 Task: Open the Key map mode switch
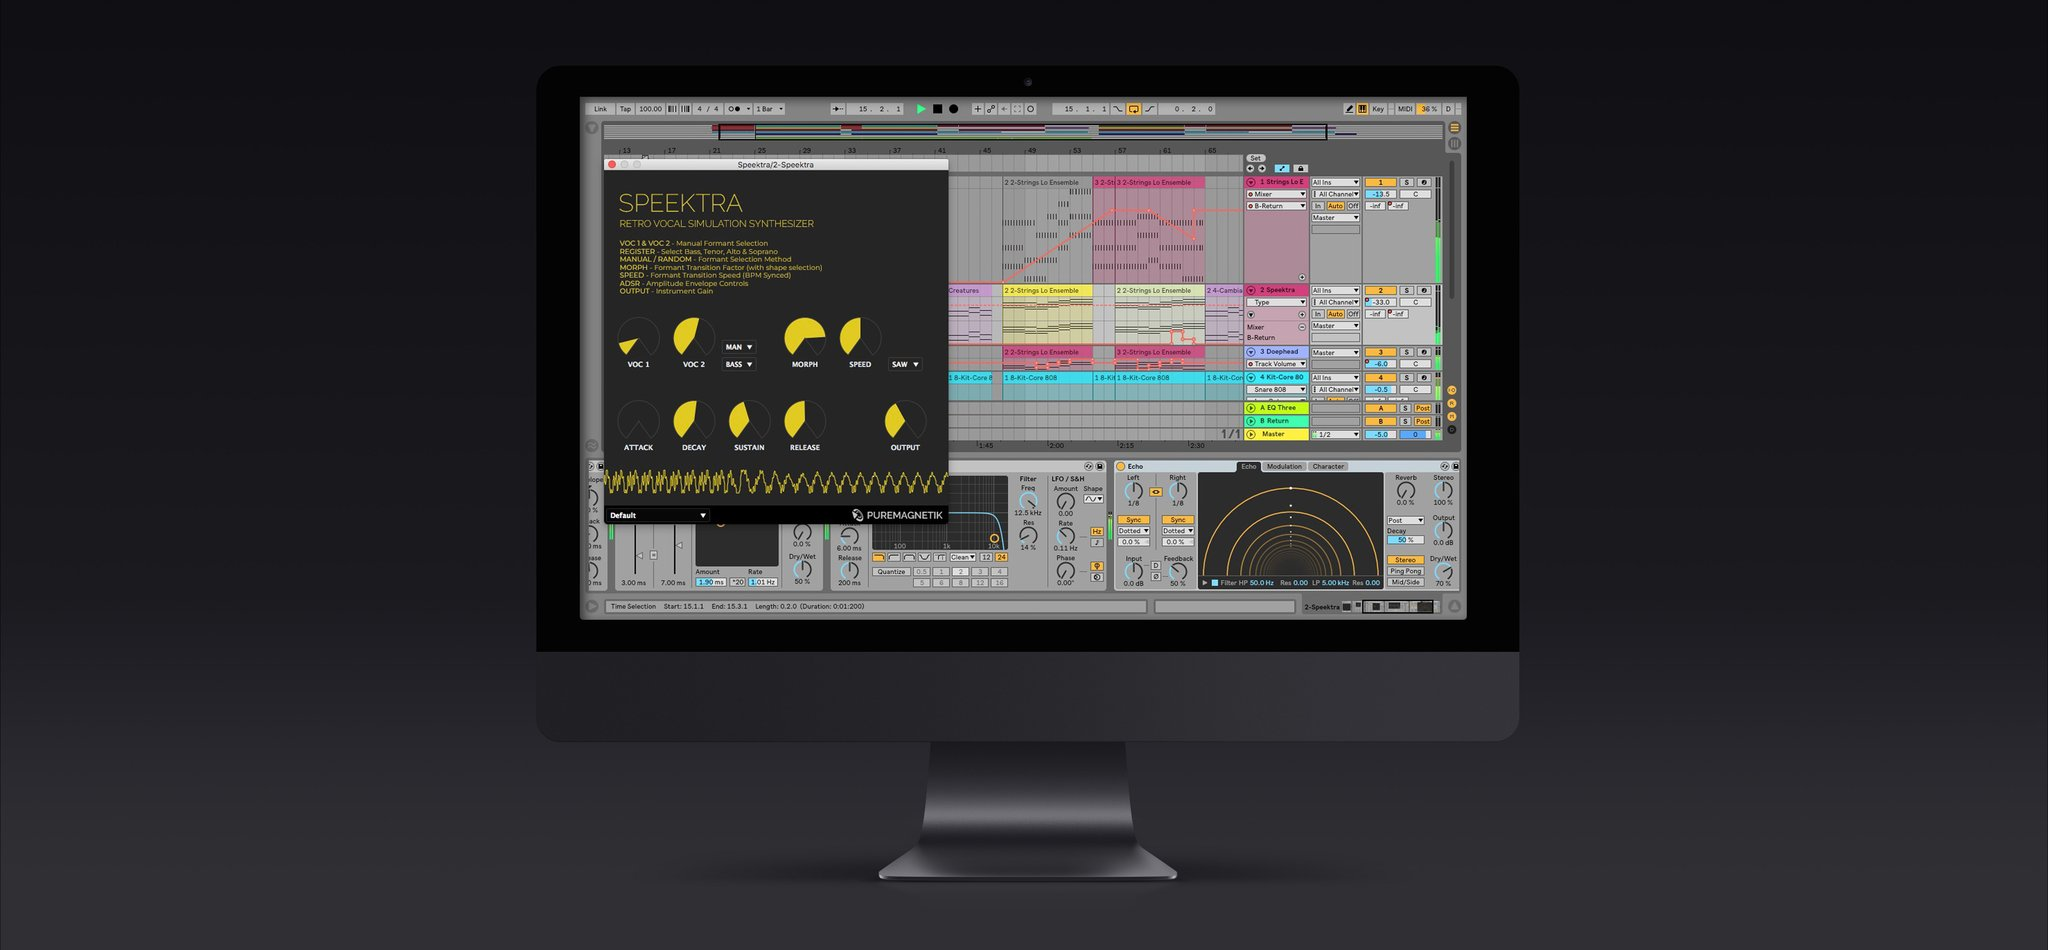1378,109
